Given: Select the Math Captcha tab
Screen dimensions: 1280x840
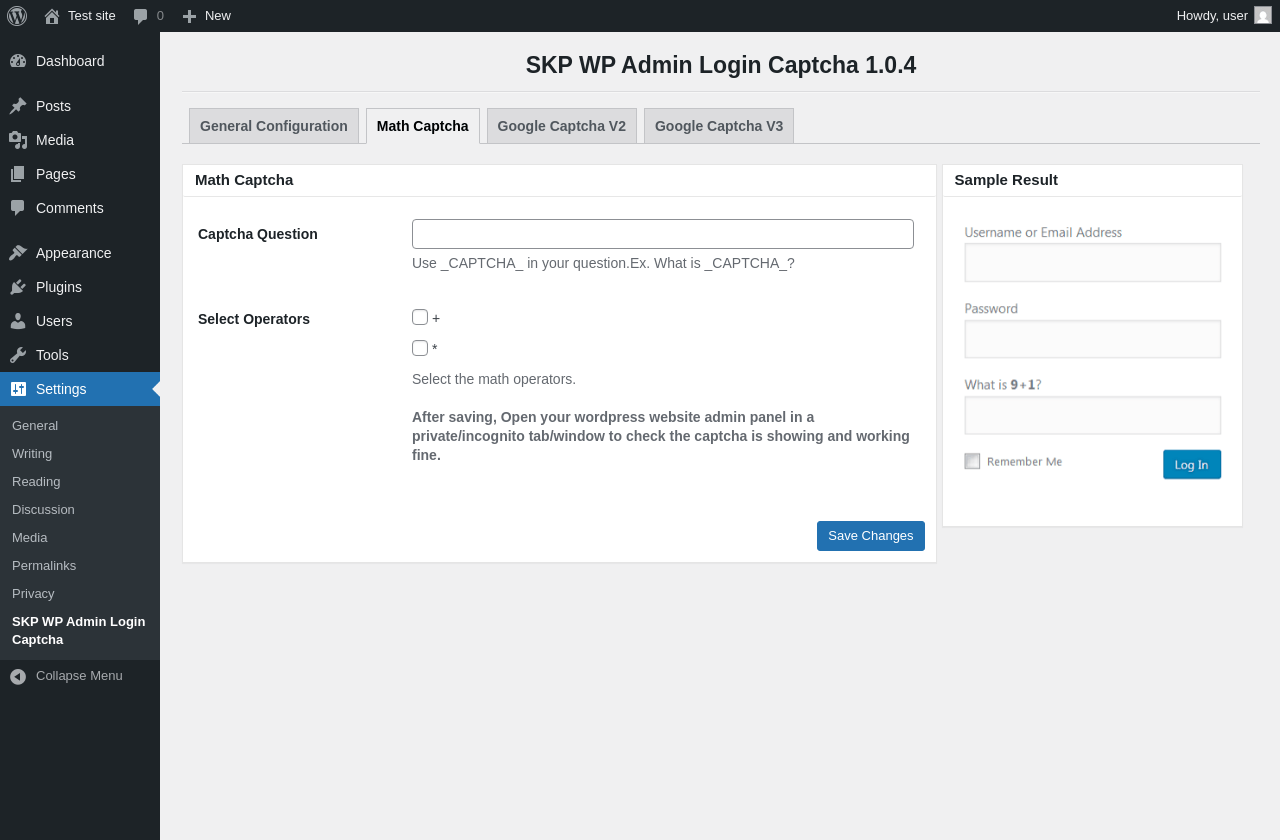Looking at the screenshot, I should point(423,126).
